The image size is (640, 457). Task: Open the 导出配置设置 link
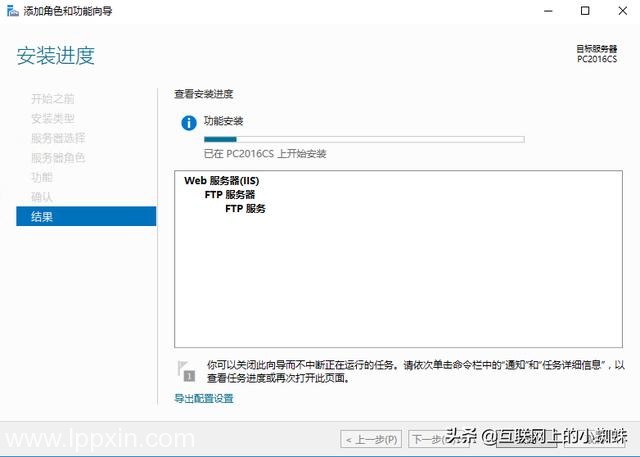click(x=204, y=398)
